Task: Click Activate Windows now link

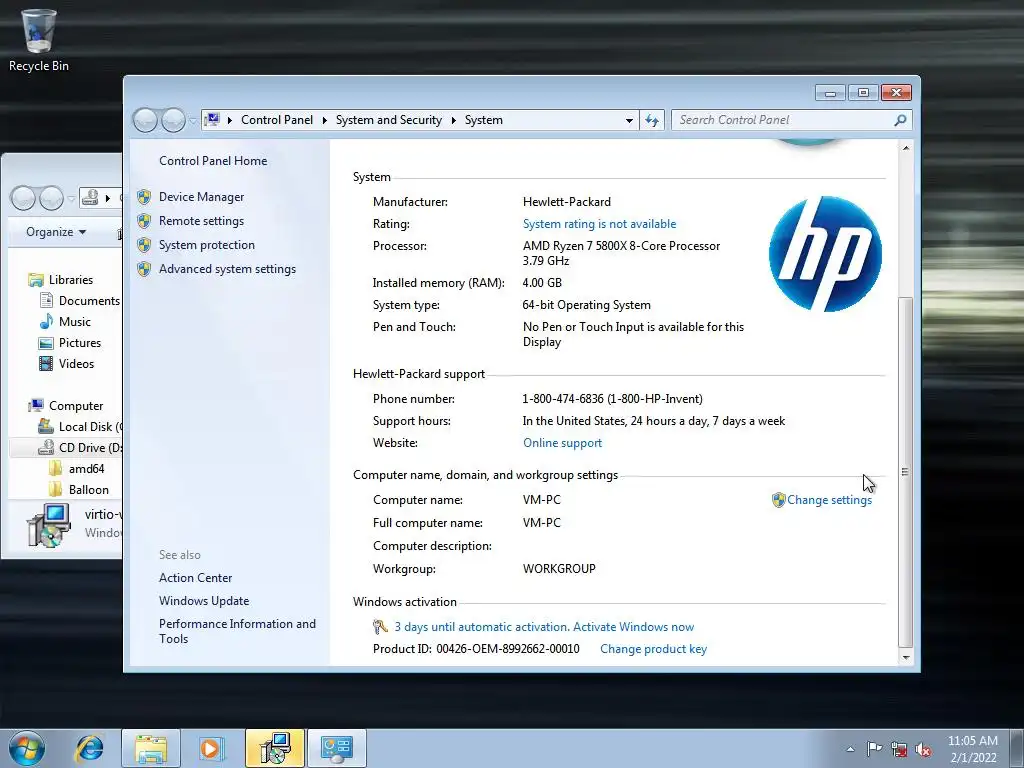Action: click(x=633, y=627)
